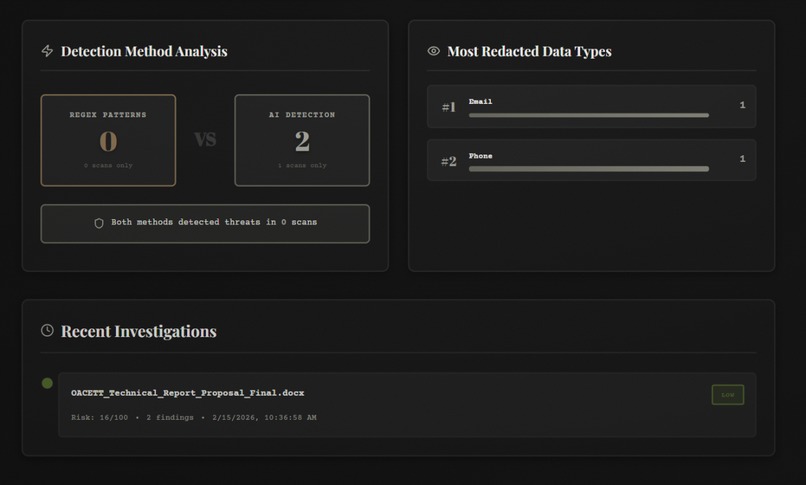Click the '0 scans only' caption

tap(108, 165)
